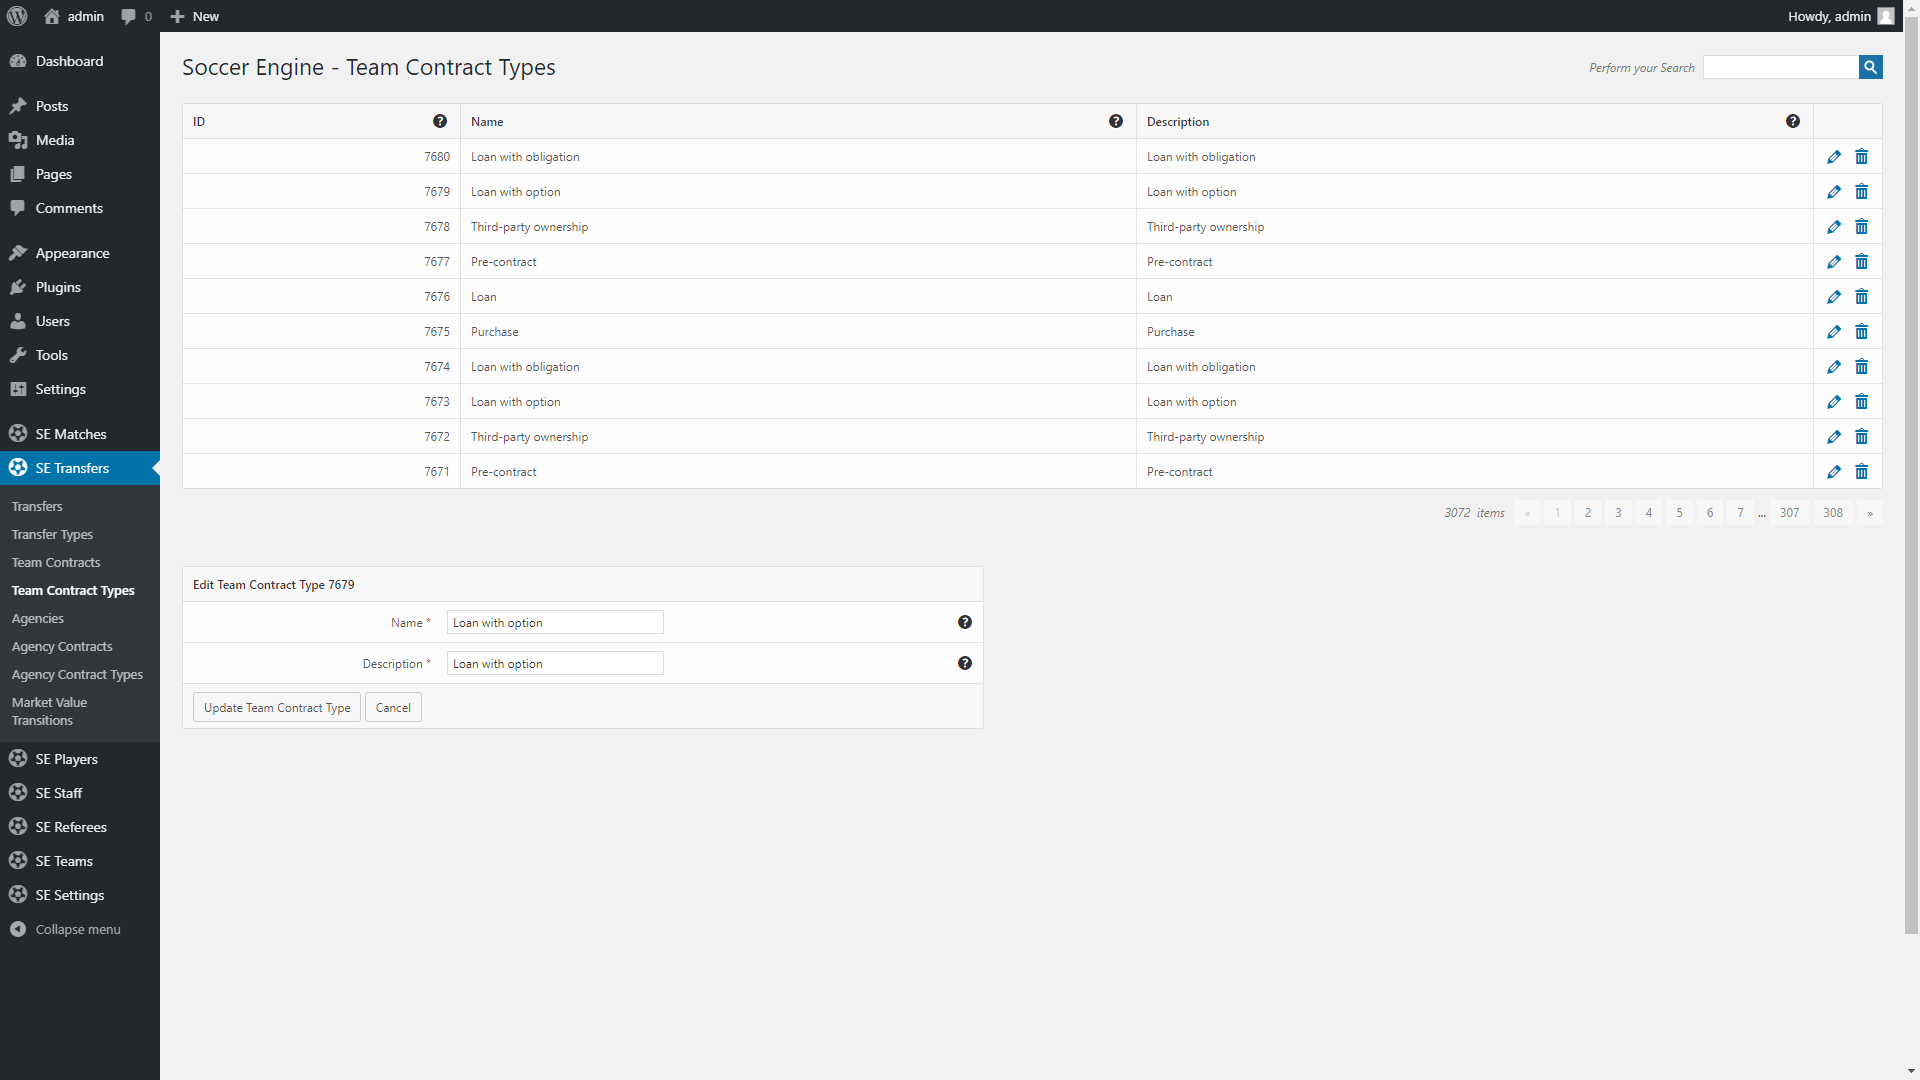Viewport: 1920px width, 1080px height.
Task: Open Team Contracts submenu item
Action: (56, 562)
